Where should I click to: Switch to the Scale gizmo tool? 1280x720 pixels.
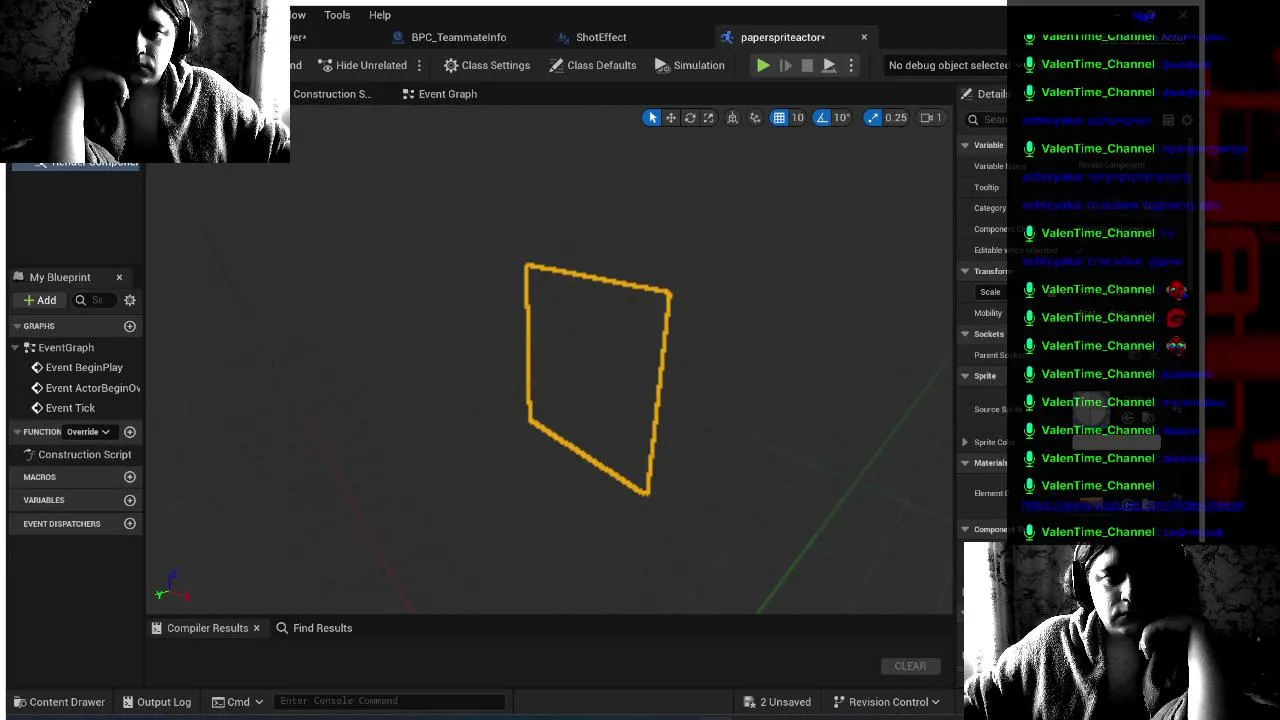pyautogui.click(x=709, y=118)
